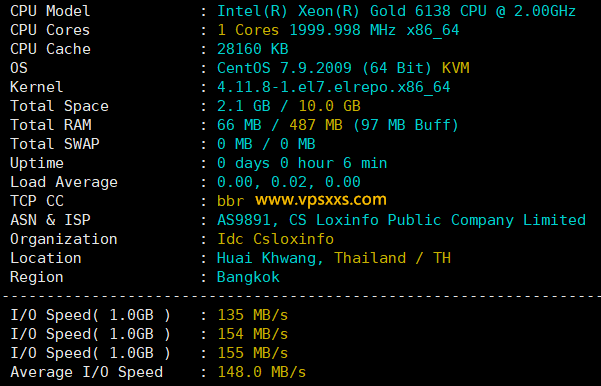
Task: Click the kernel version '4.11.8-1.el7.elrepo.x86_64'
Action: 333,87
